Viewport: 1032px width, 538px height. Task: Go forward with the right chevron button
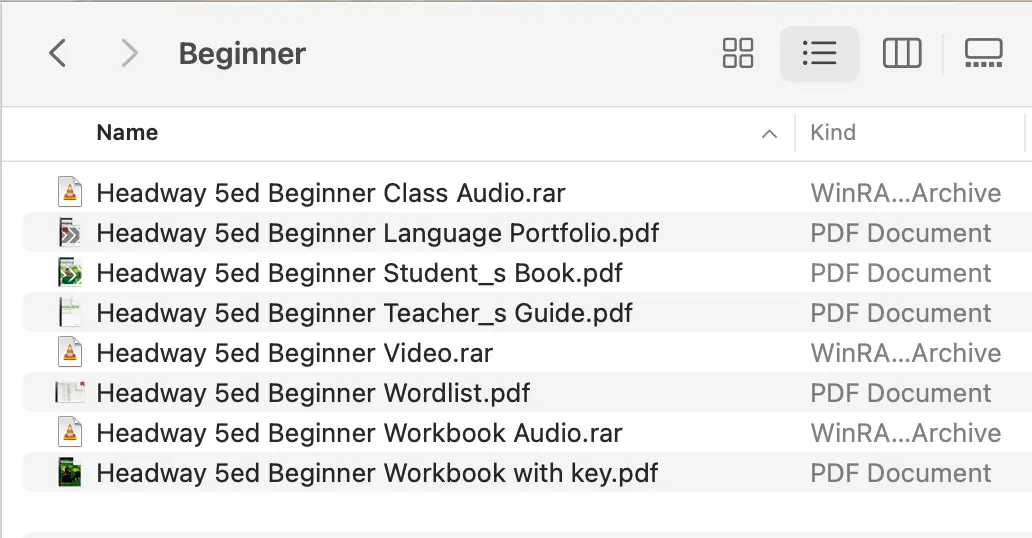click(x=130, y=53)
